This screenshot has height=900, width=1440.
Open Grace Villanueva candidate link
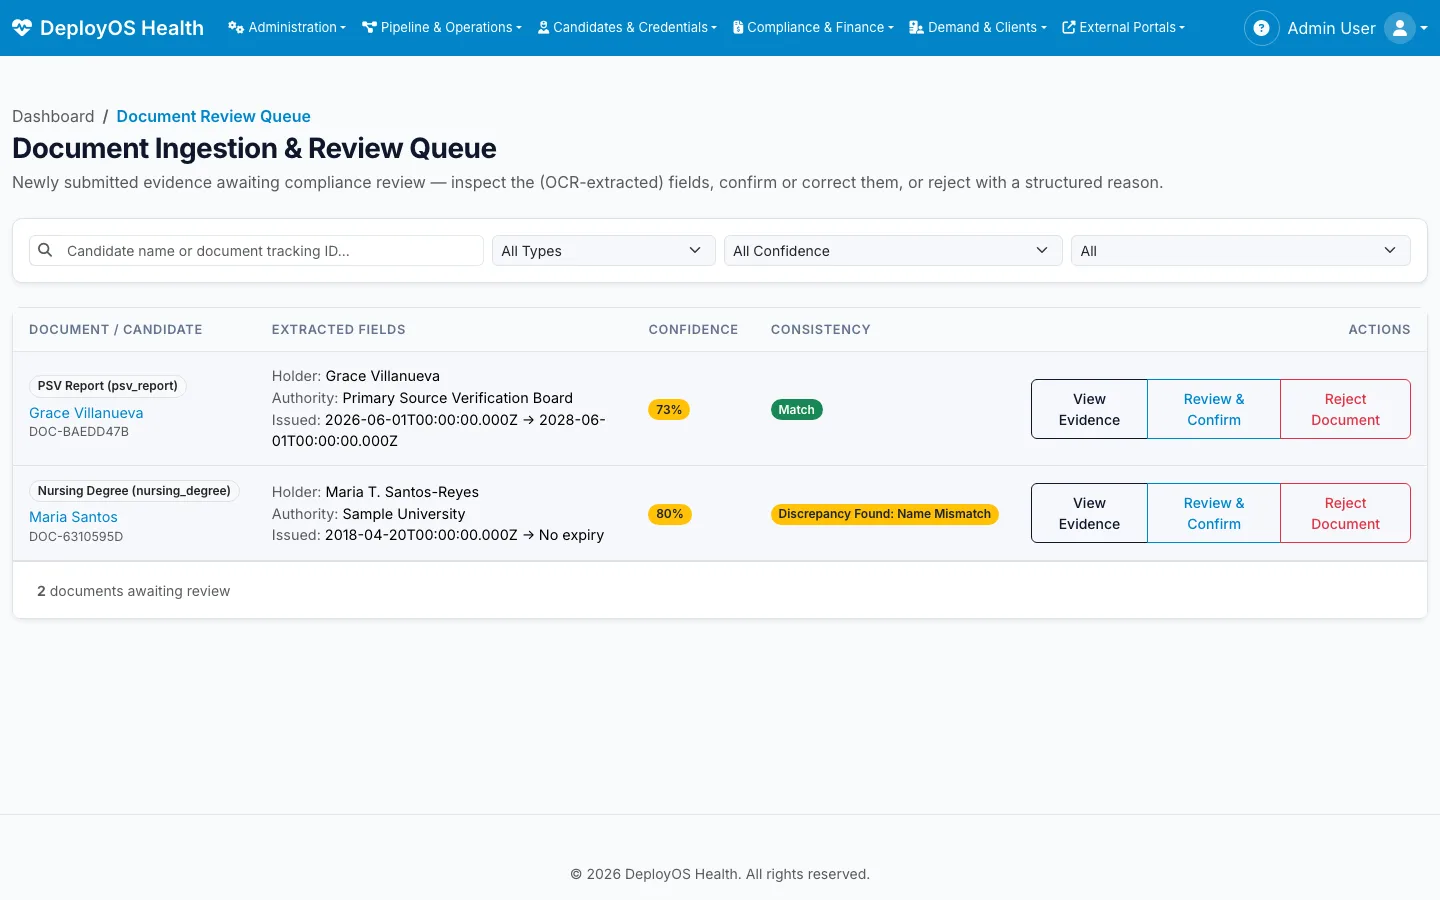pyautogui.click(x=86, y=413)
